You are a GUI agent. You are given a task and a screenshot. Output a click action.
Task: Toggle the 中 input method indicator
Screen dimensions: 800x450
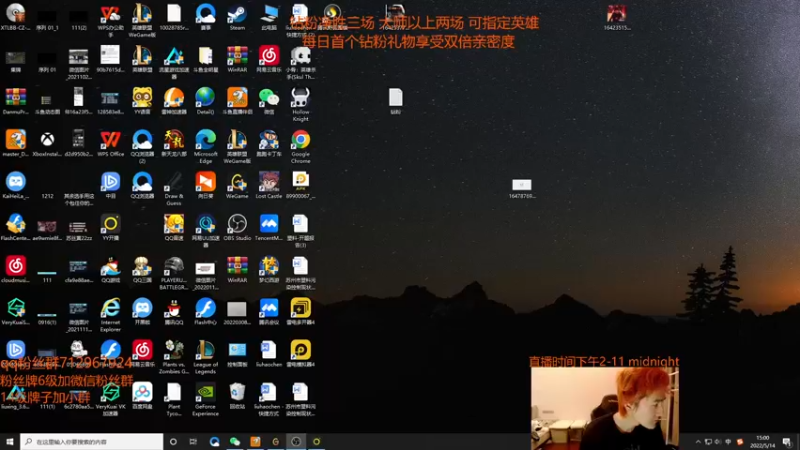(728, 442)
